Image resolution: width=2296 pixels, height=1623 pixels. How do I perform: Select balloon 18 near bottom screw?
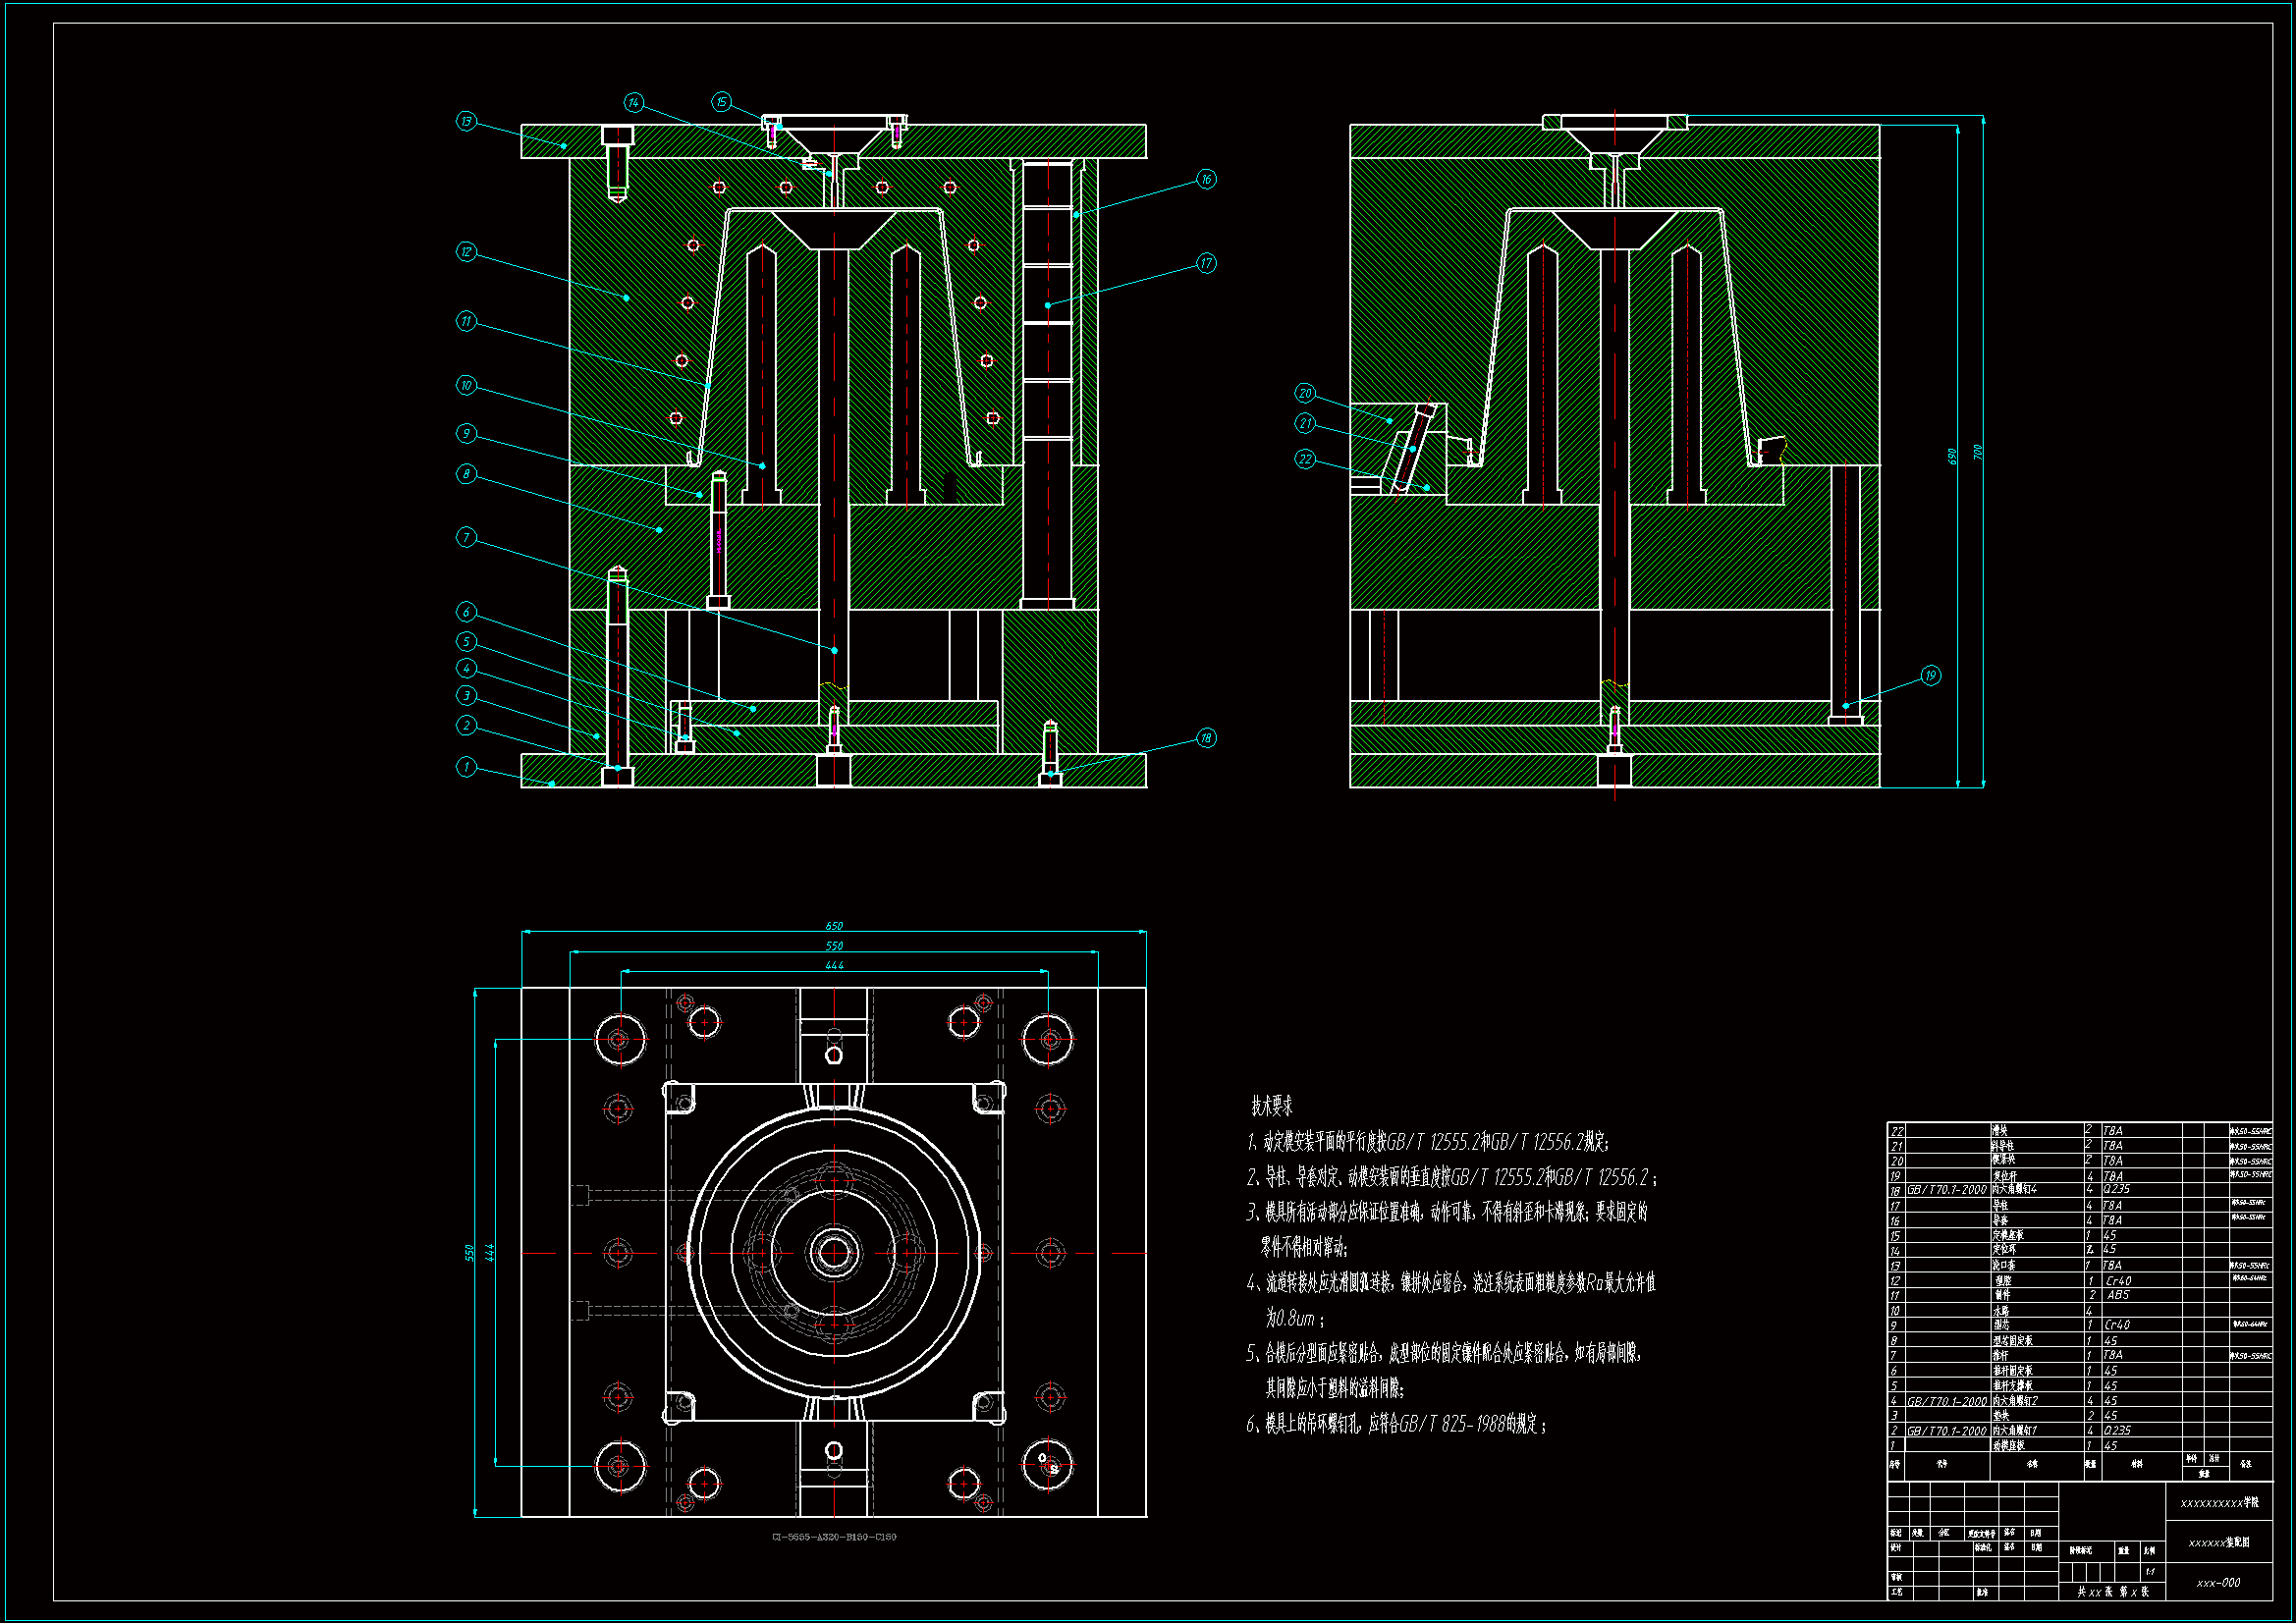point(1206,738)
